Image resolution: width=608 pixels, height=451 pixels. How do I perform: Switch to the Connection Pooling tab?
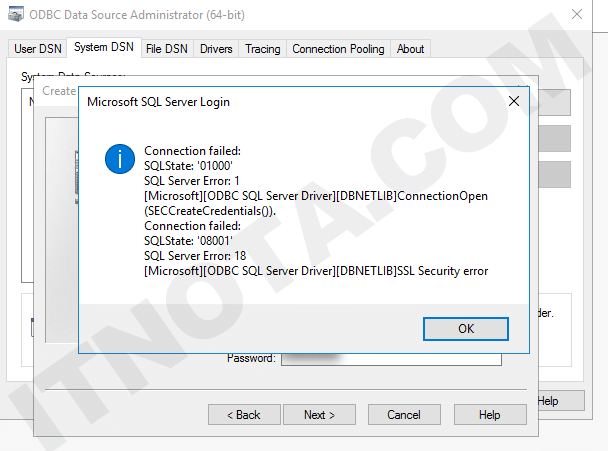pos(337,49)
